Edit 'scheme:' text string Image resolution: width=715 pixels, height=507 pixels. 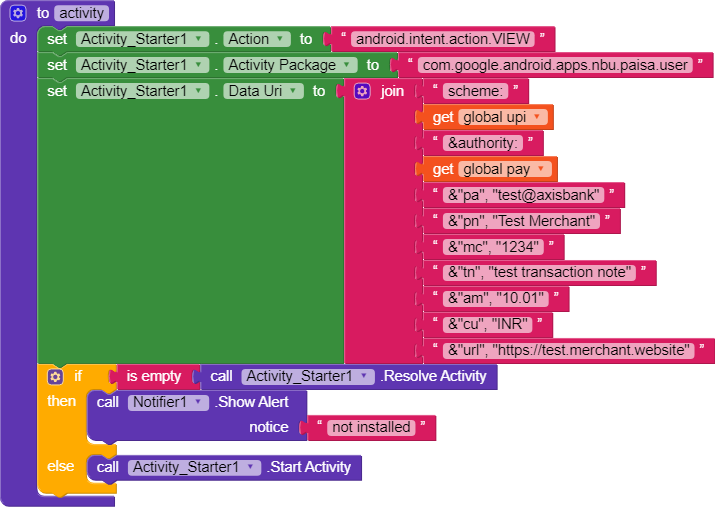coord(475,91)
